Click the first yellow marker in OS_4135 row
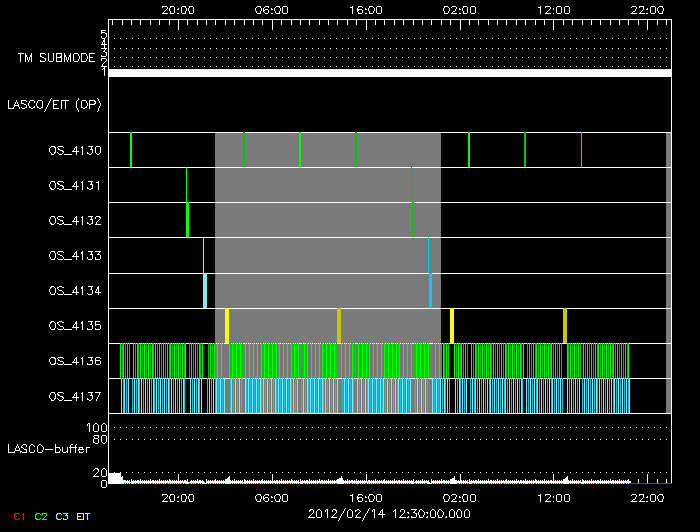700x532 pixels. click(x=227, y=326)
